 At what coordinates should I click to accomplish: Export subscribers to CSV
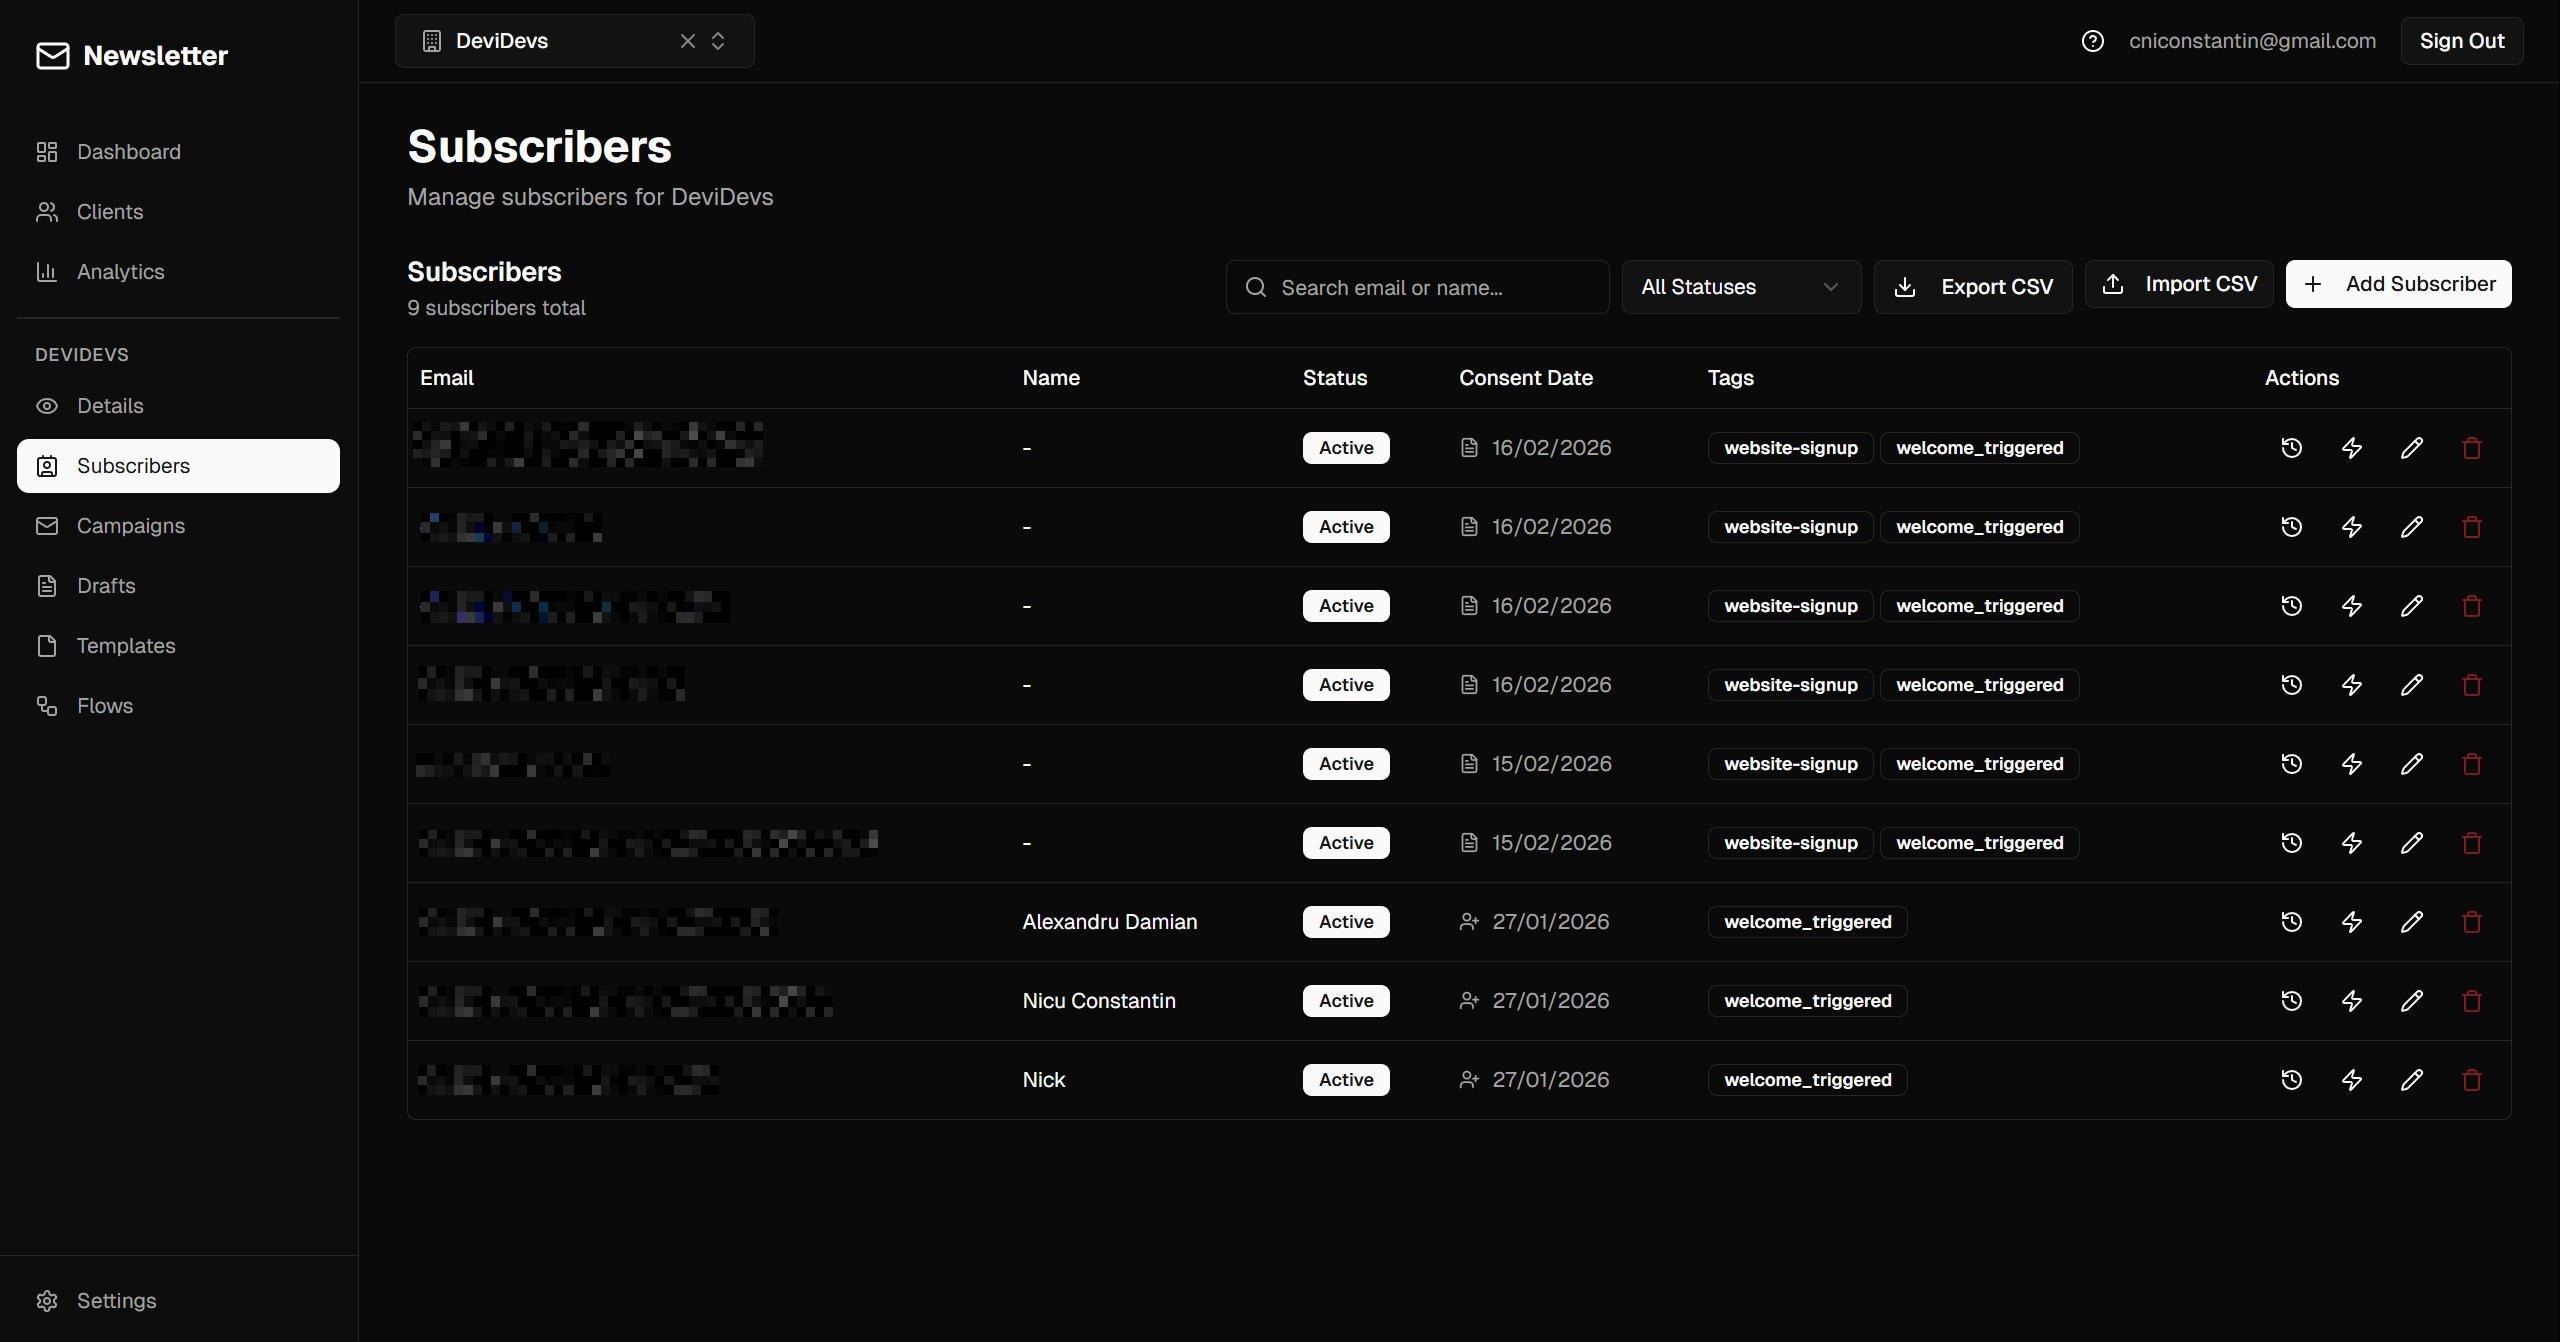click(x=1972, y=287)
